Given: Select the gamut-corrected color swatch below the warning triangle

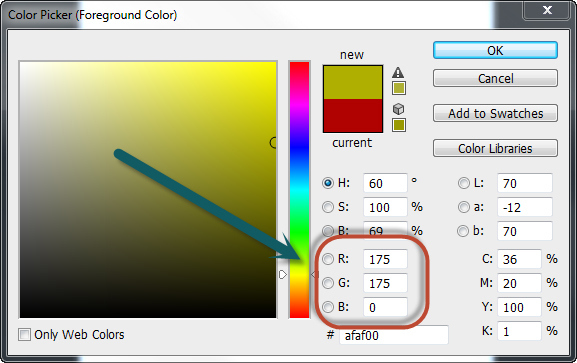Looking at the screenshot, I should [x=399, y=88].
